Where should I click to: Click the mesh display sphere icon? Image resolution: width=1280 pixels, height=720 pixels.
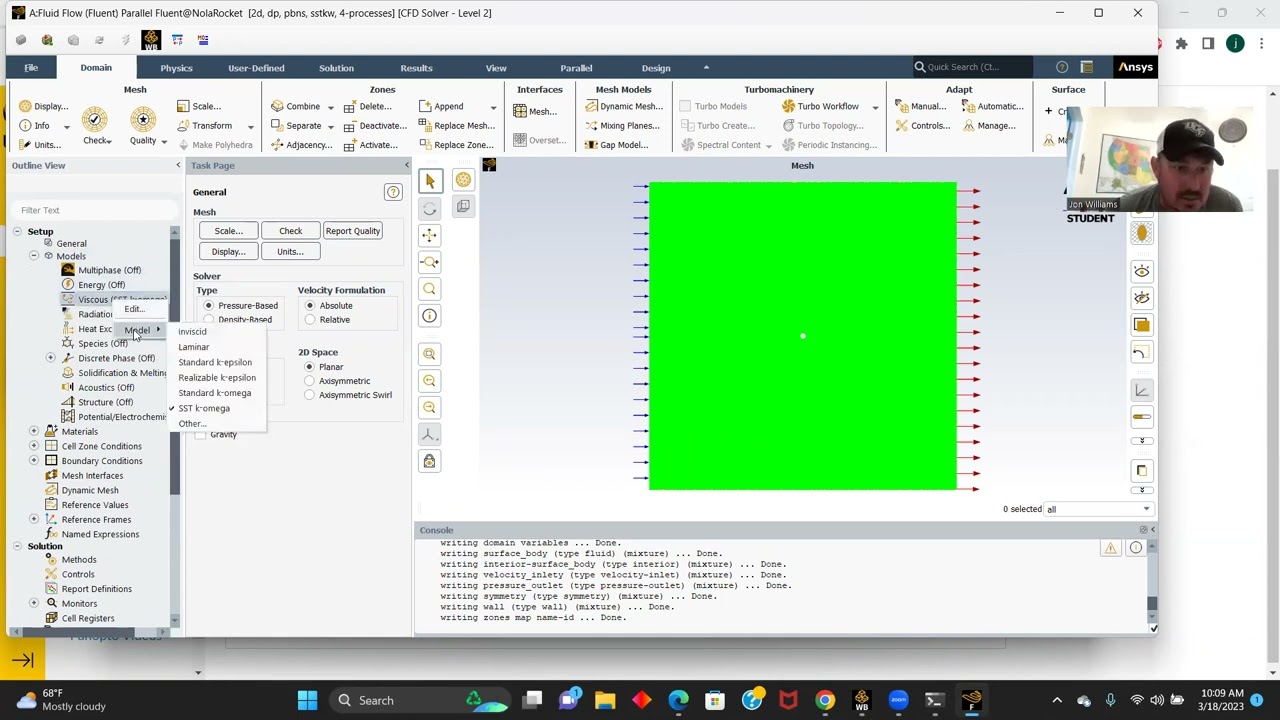463,180
